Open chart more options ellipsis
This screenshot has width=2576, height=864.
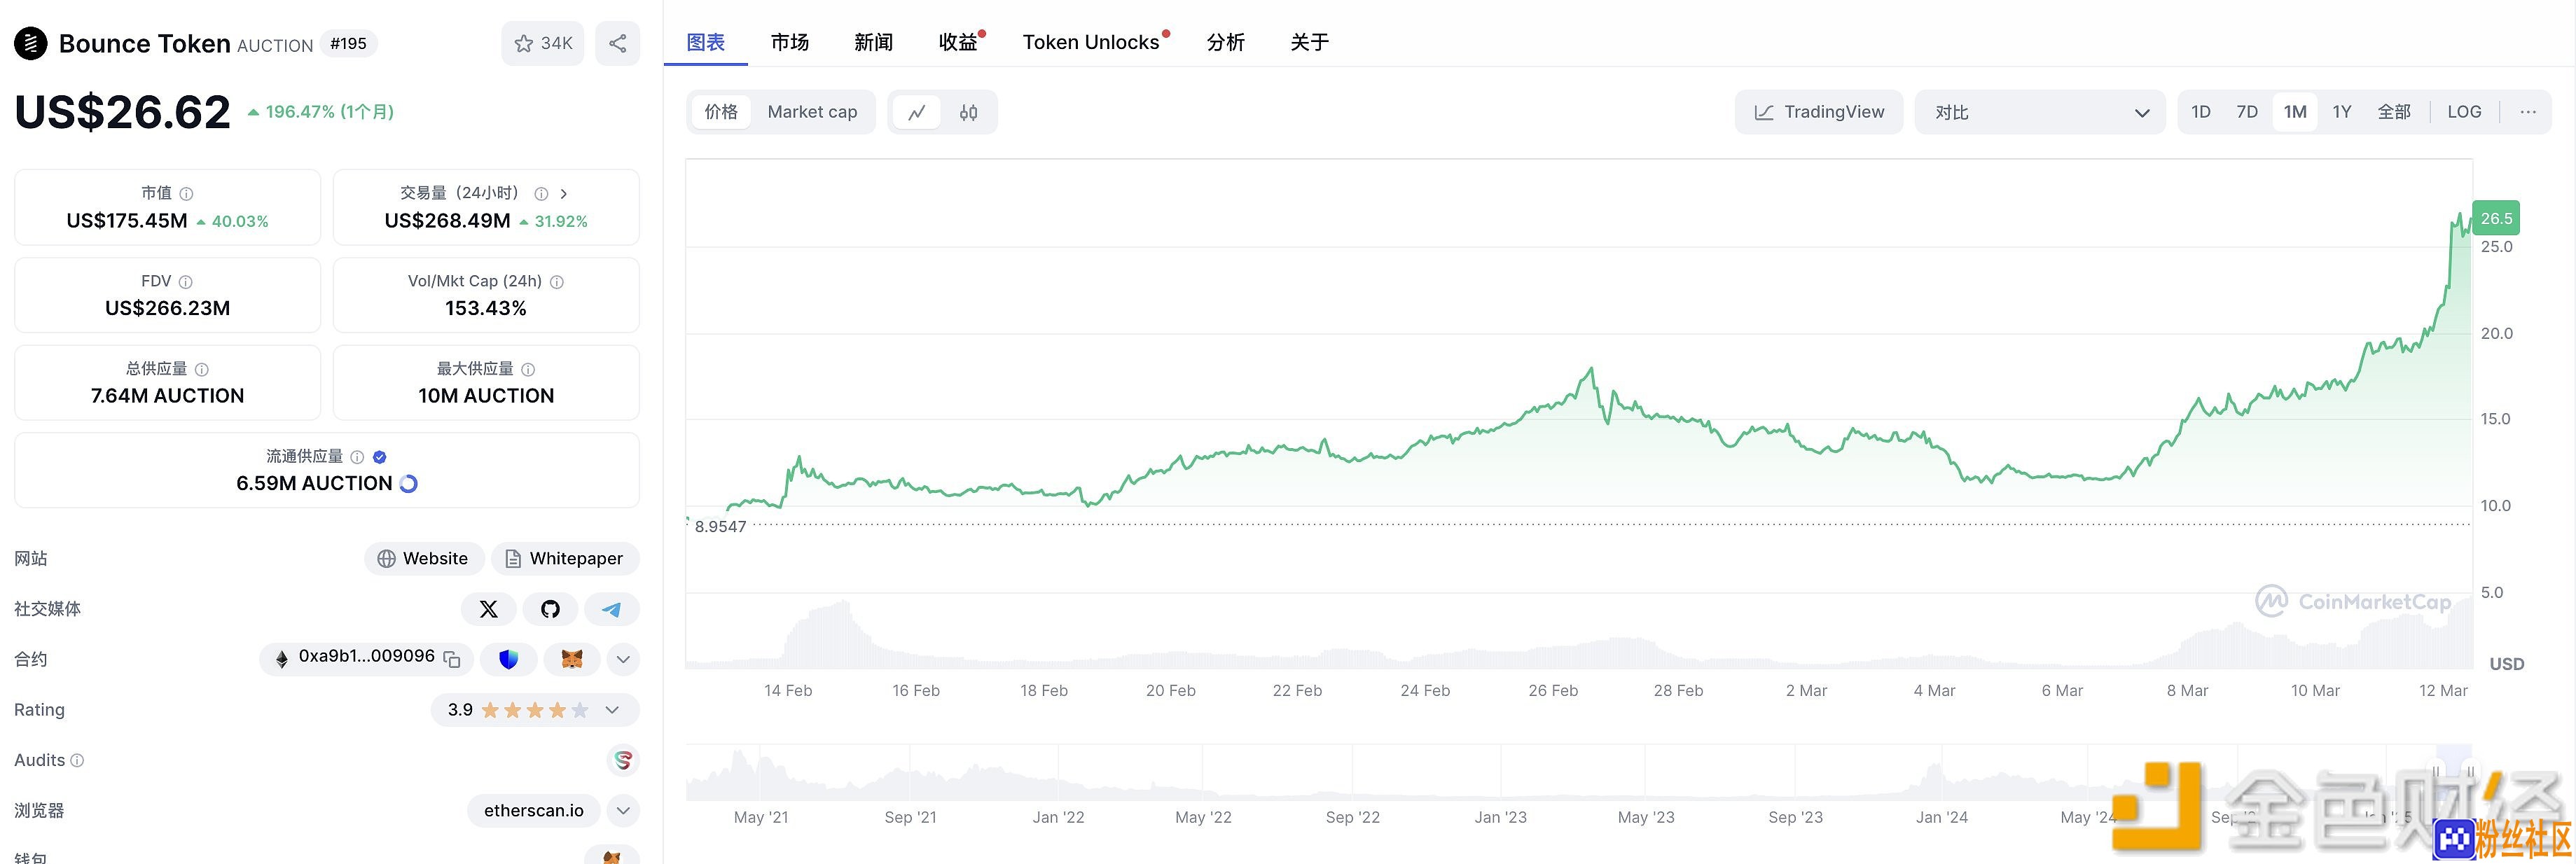coord(2528,112)
